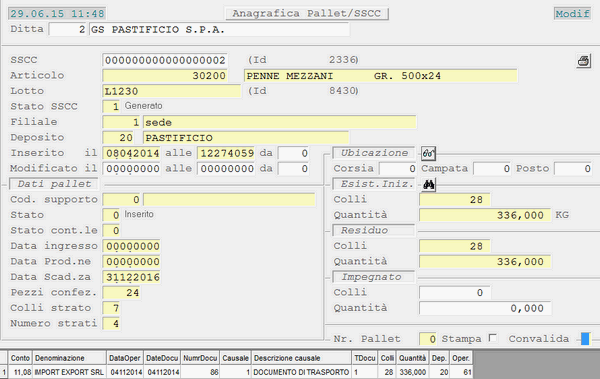Click the Impegnato Colli field

455,292
